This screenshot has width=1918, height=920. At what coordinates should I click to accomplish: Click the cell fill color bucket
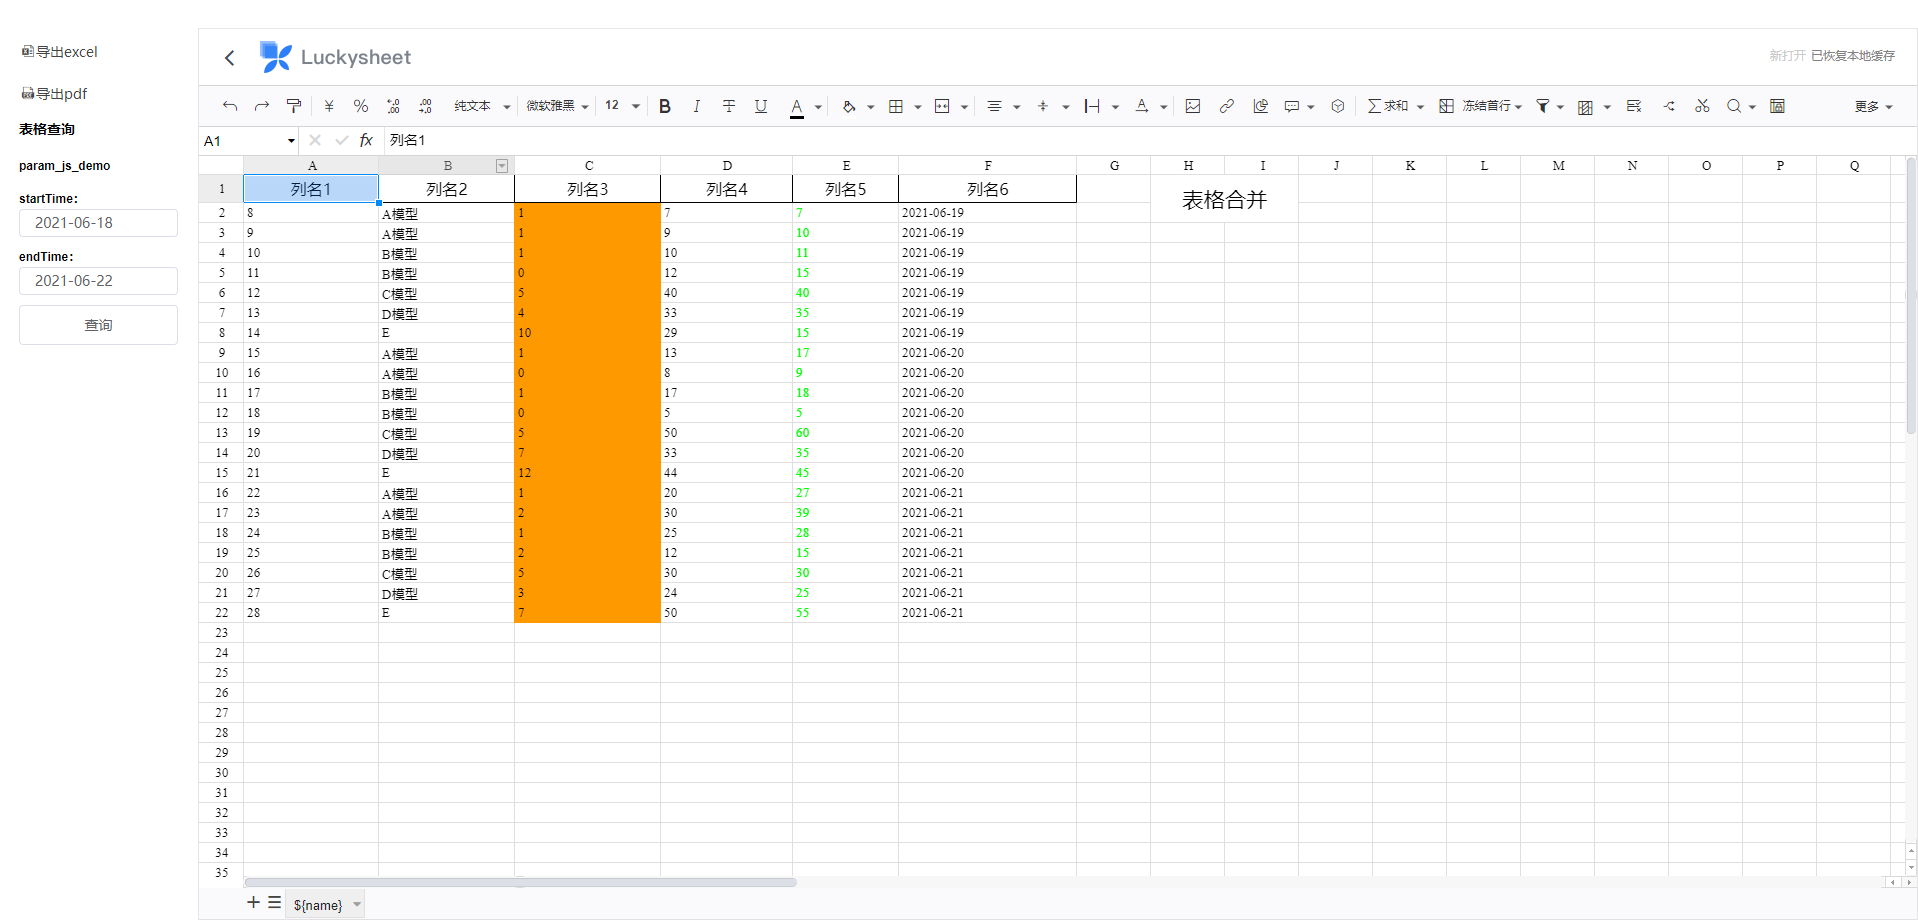(849, 106)
